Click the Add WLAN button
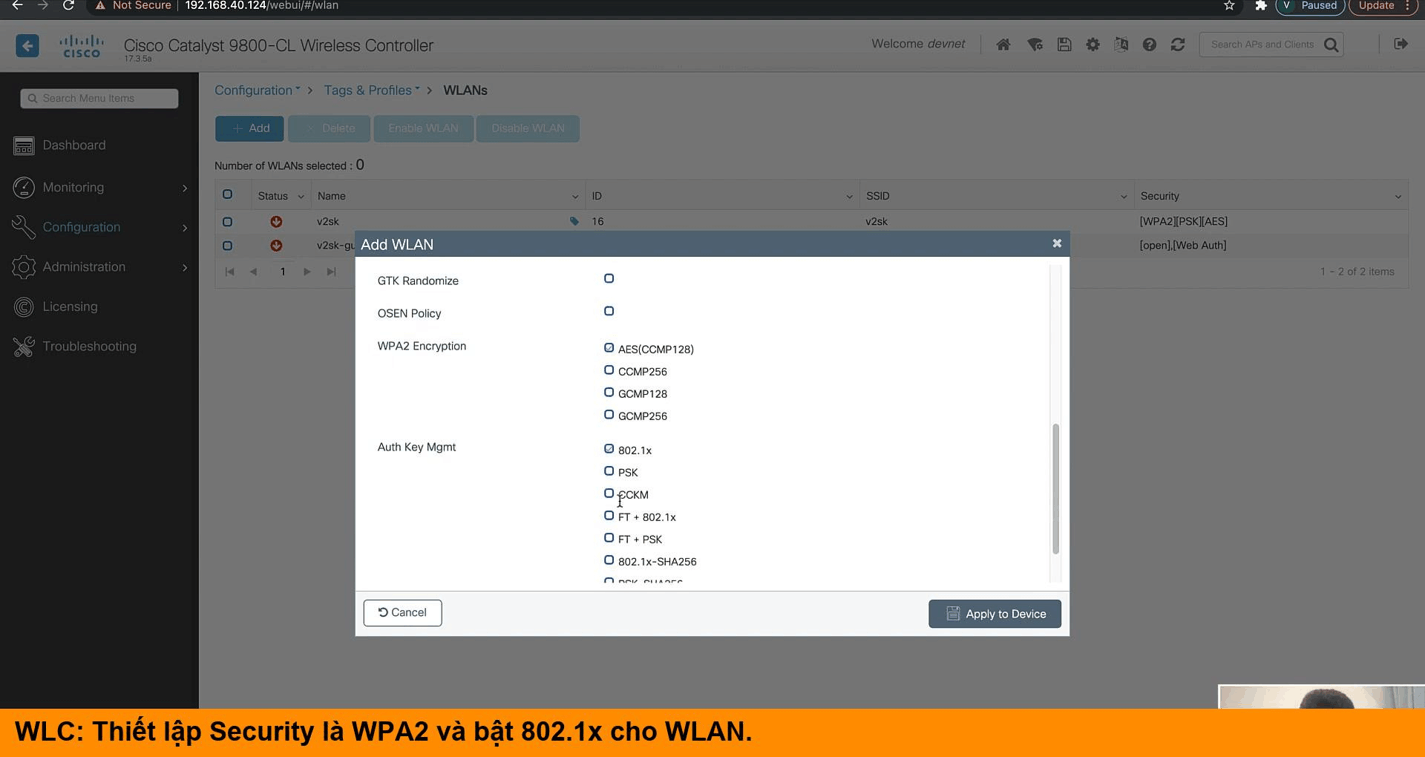 pyautogui.click(x=250, y=129)
